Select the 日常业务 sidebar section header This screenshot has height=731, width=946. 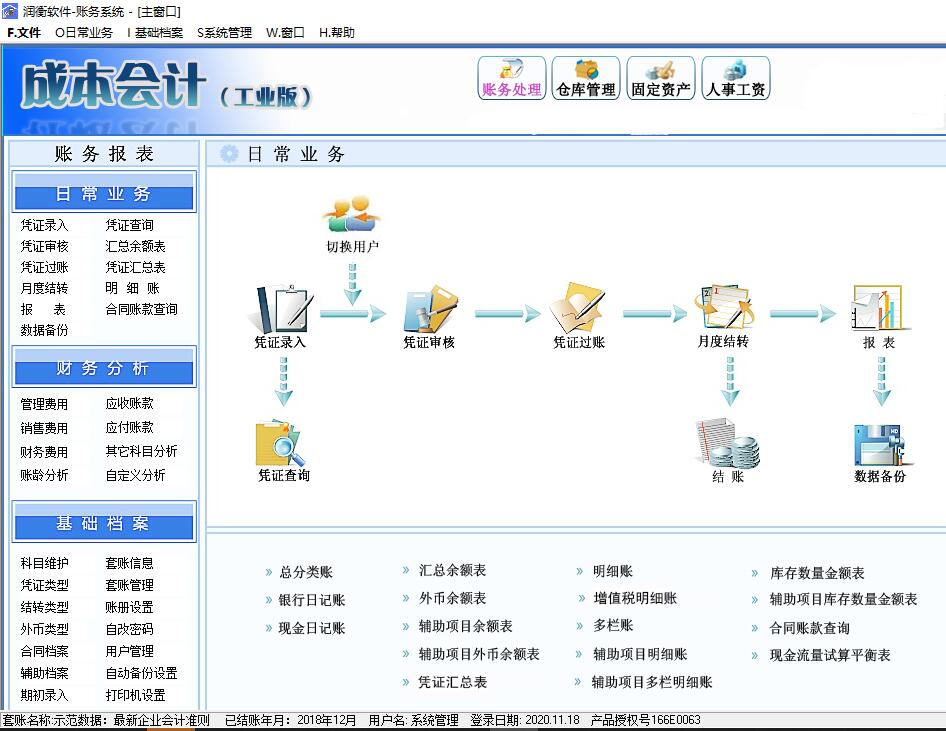coord(104,194)
